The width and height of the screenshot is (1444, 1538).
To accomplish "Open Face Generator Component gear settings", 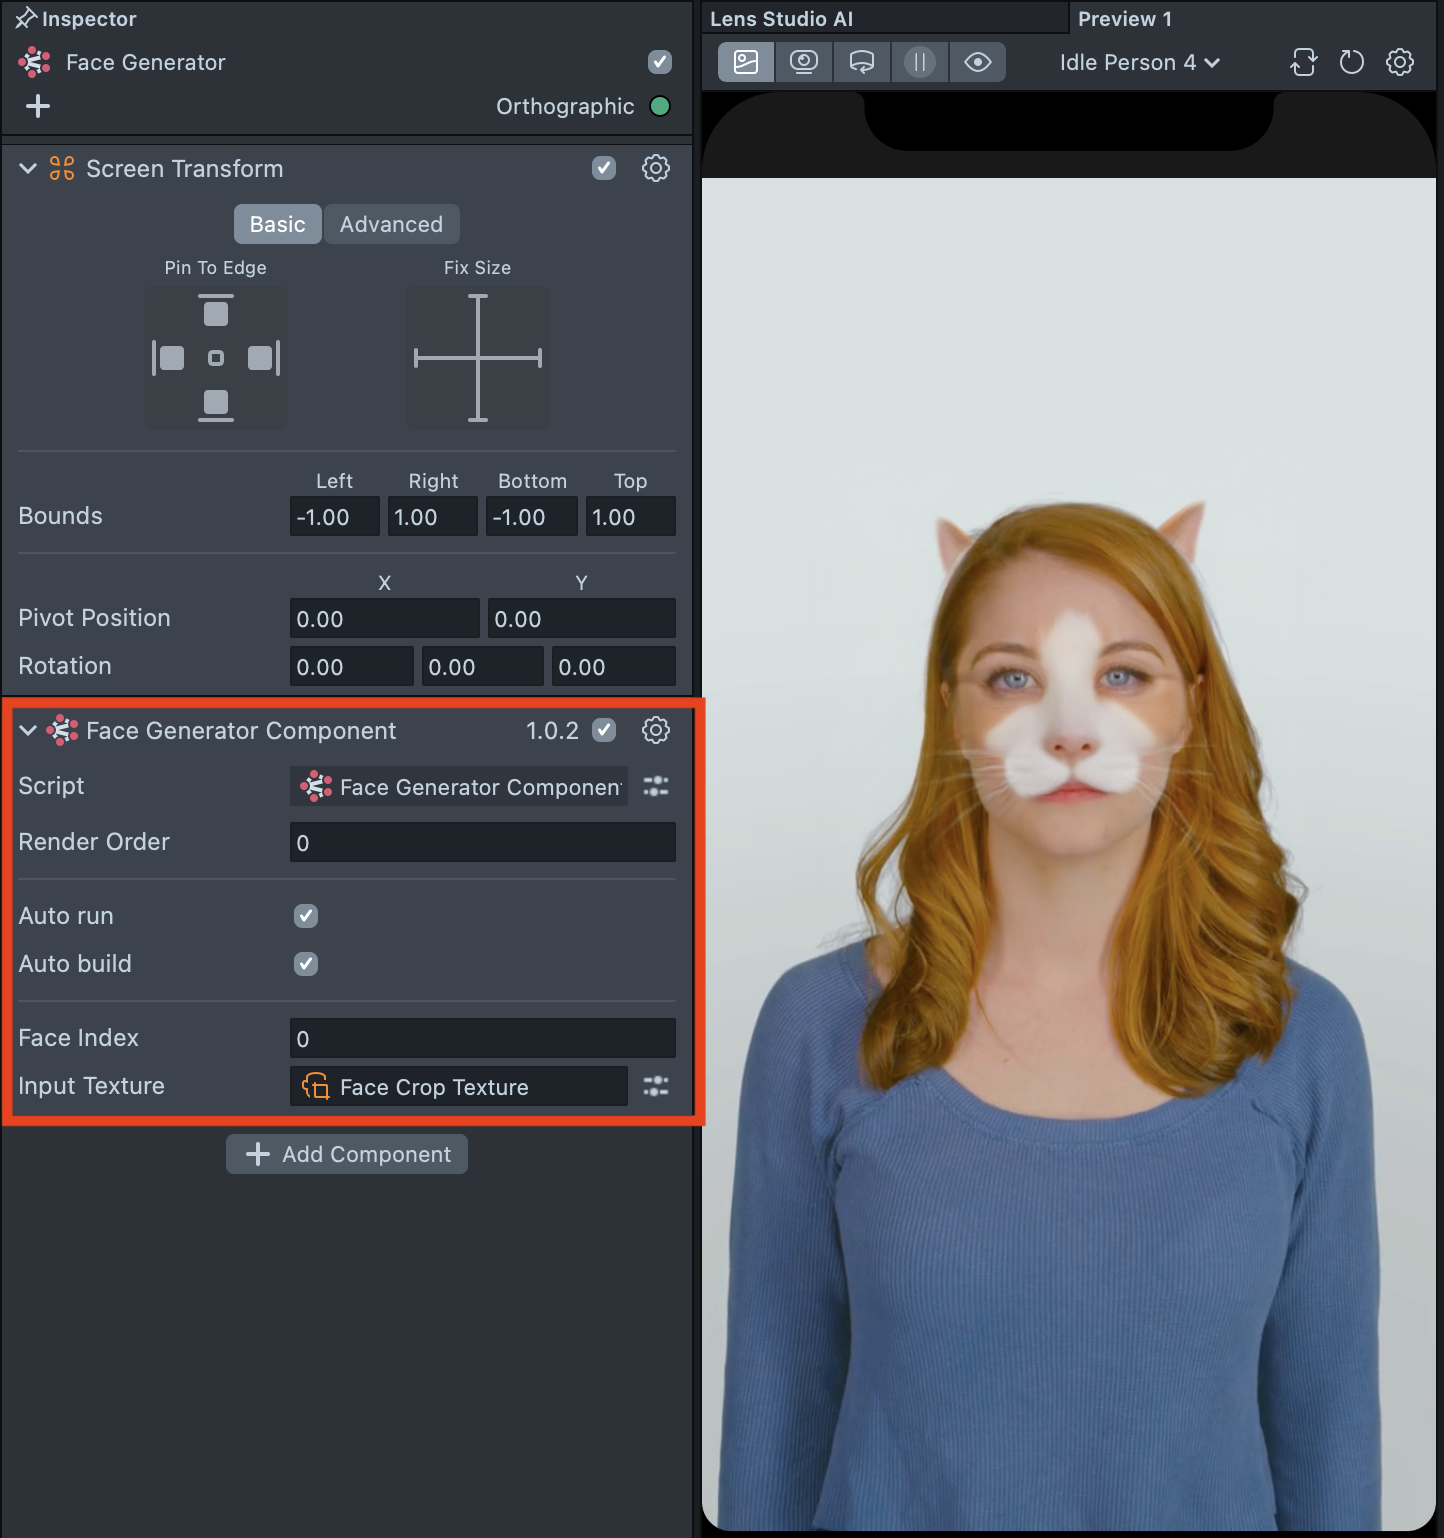I will pyautogui.click(x=655, y=730).
